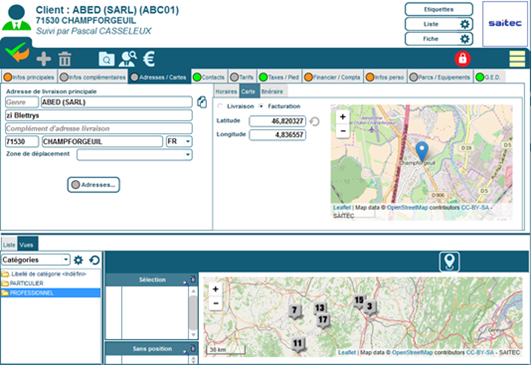Open the yellow hamburger menu
The height and width of the screenshot is (365, 531).
point(517,59)
